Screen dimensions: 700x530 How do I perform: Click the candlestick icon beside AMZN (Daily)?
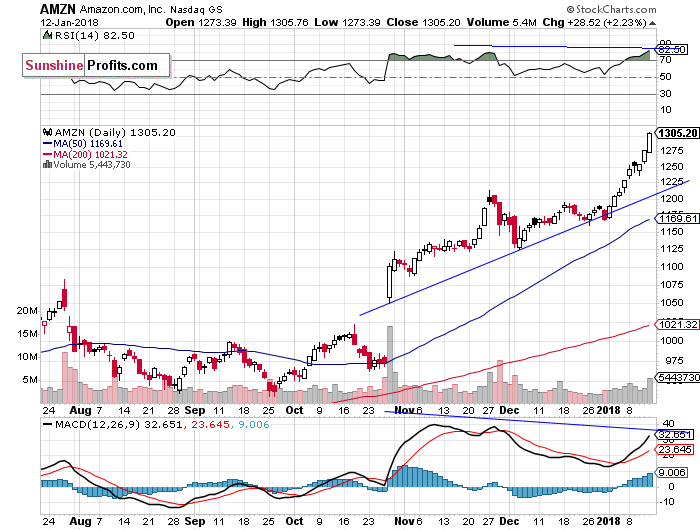47,132
